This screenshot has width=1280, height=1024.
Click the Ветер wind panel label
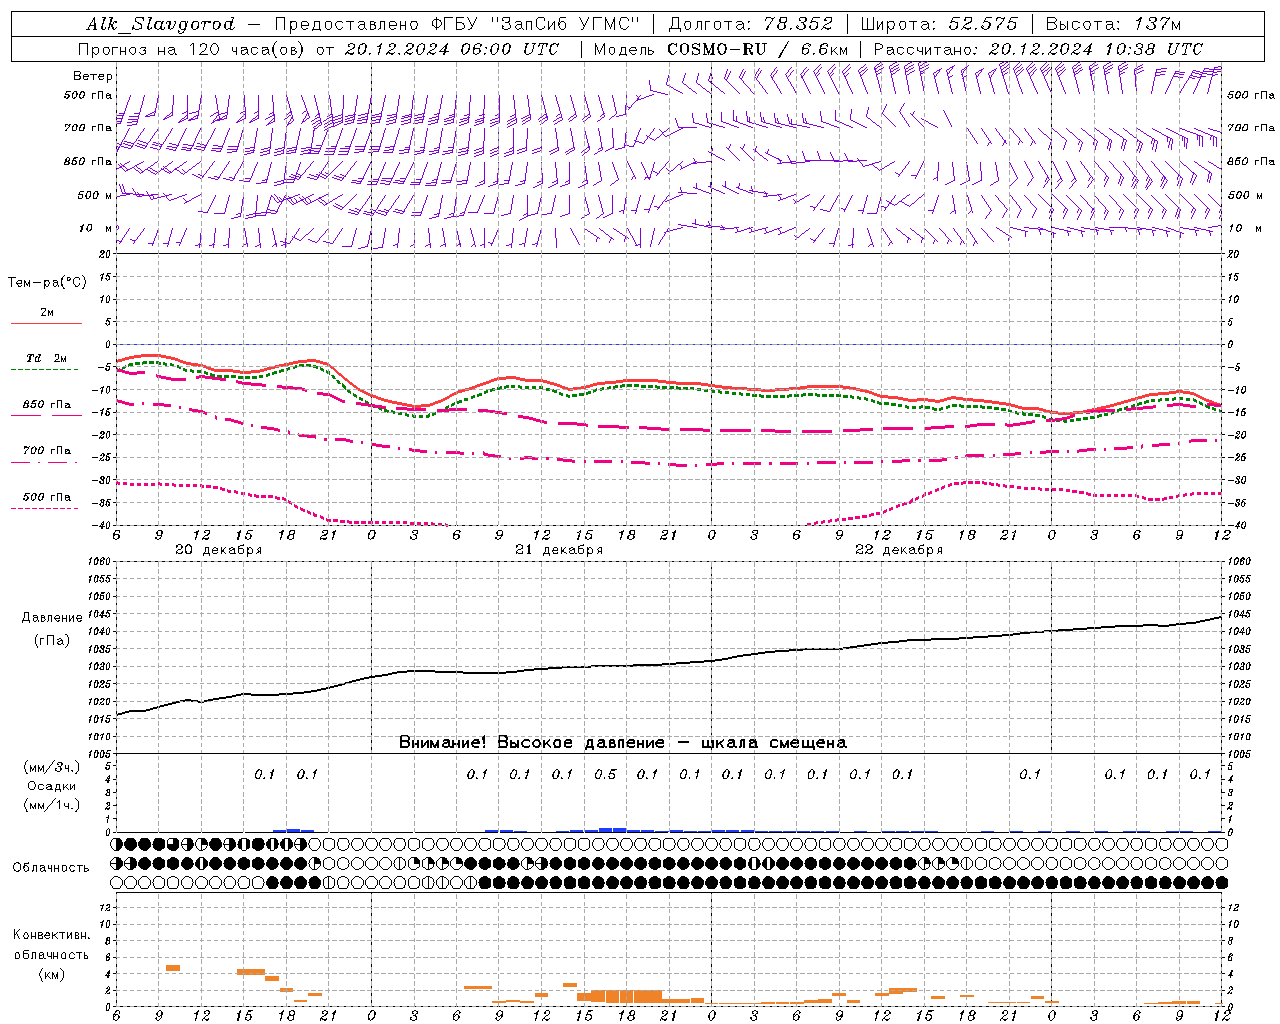coord(93,76)
